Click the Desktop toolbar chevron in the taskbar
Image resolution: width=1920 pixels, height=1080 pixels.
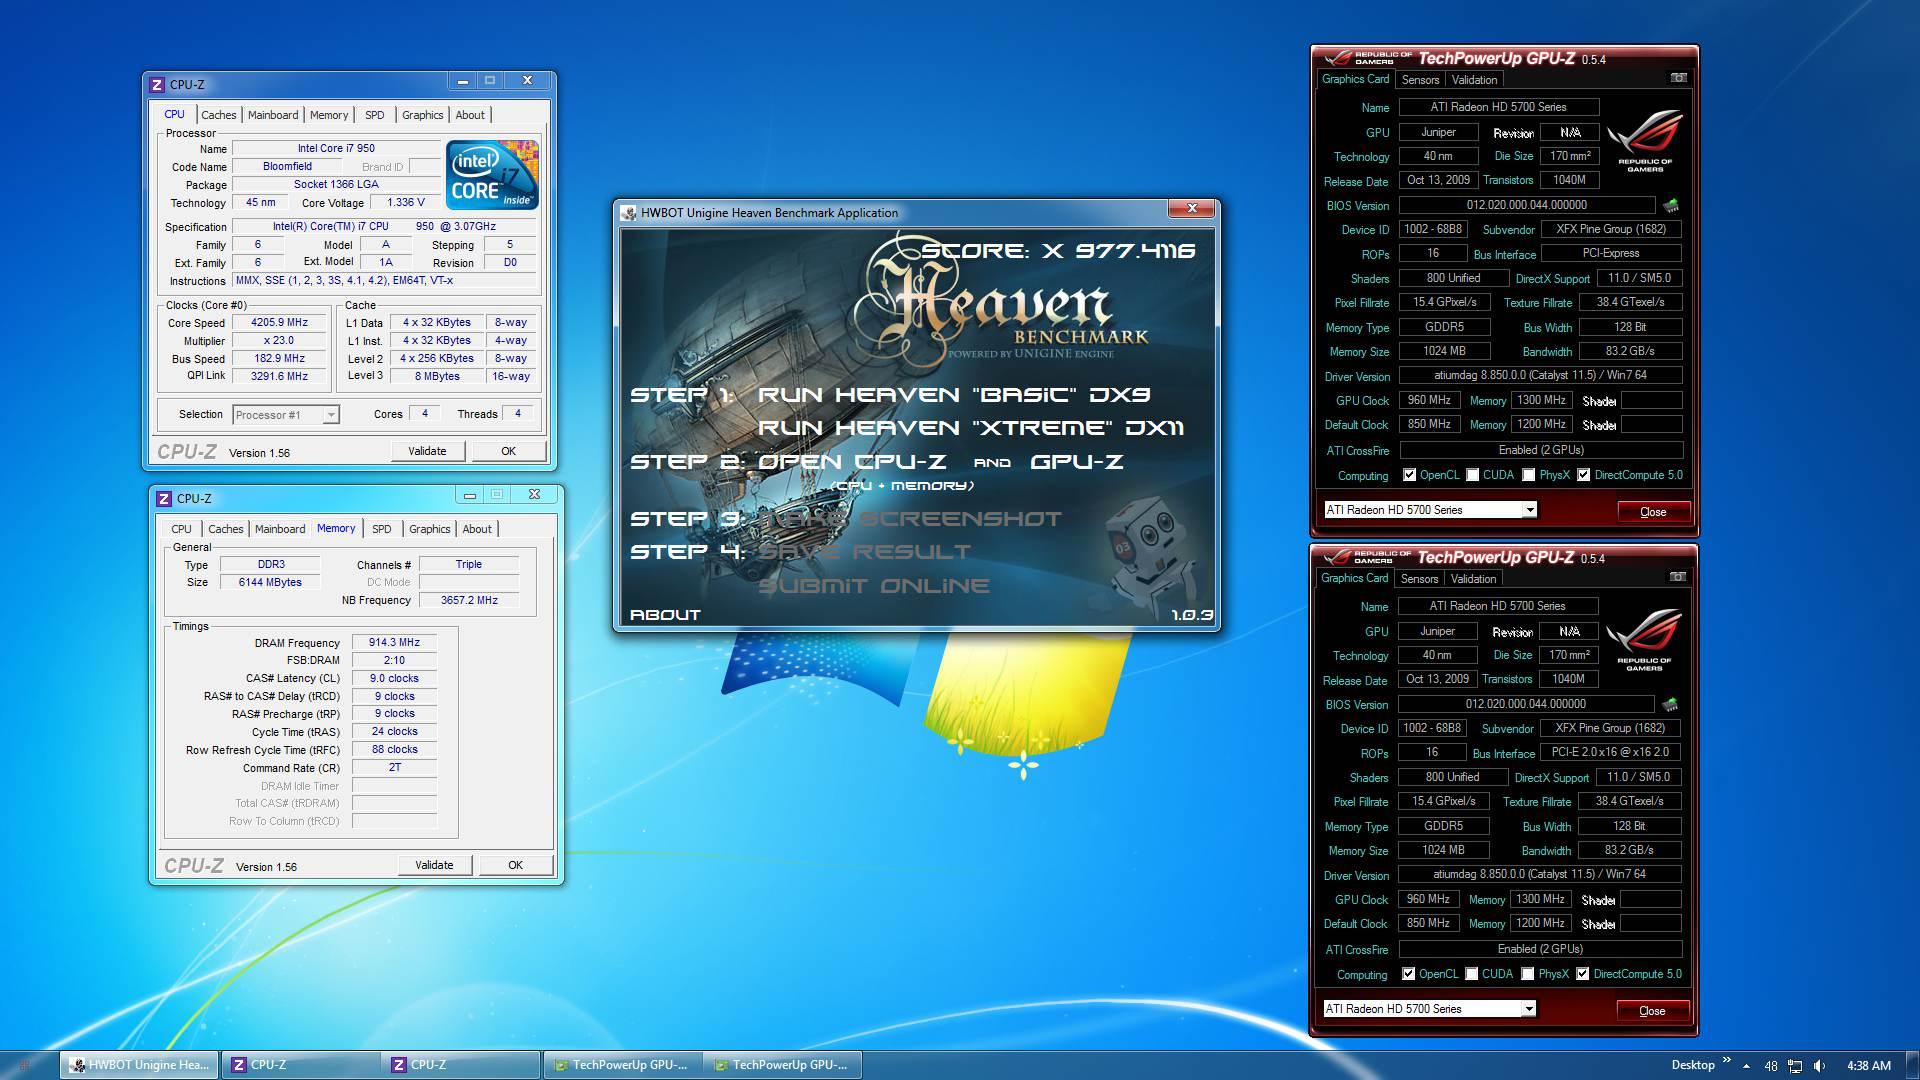(1726, 1060)
